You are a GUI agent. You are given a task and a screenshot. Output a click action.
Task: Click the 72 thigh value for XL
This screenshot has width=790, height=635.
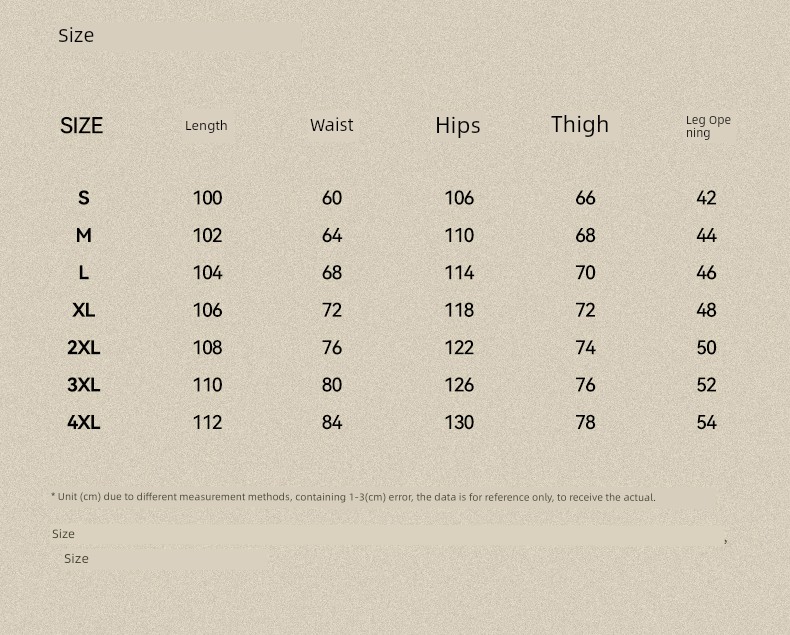tap(585, 310)
